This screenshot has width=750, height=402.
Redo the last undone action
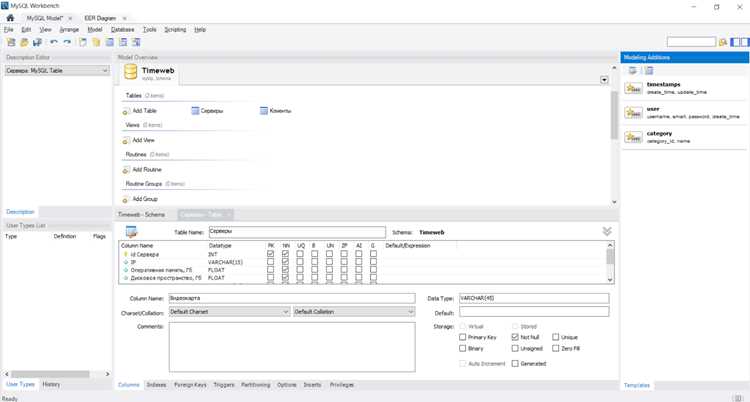click(x=67, y=42)
